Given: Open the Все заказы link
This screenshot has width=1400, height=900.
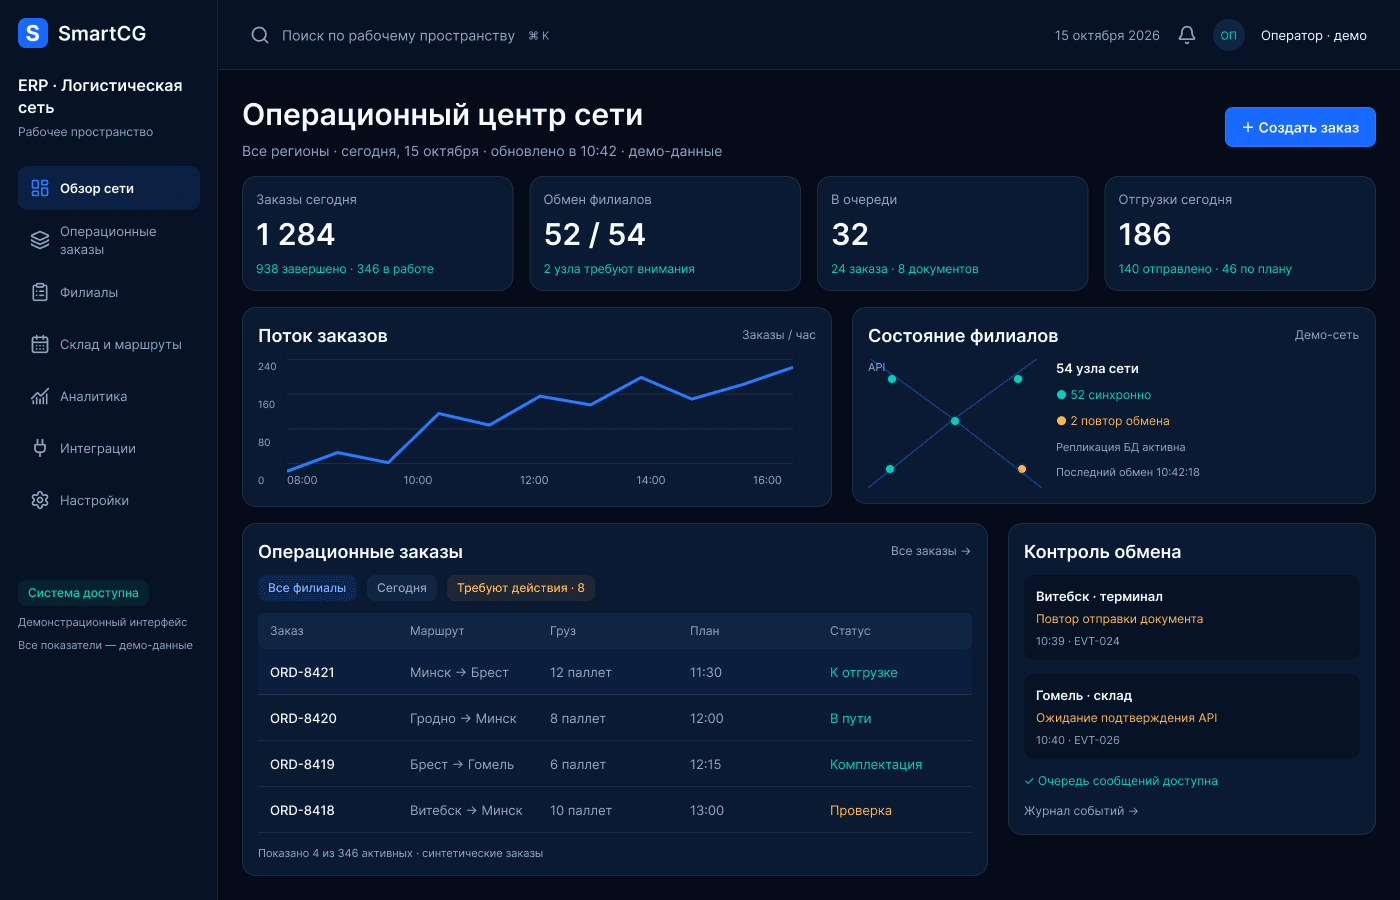Looking at the screenshot, I should 931,551.
